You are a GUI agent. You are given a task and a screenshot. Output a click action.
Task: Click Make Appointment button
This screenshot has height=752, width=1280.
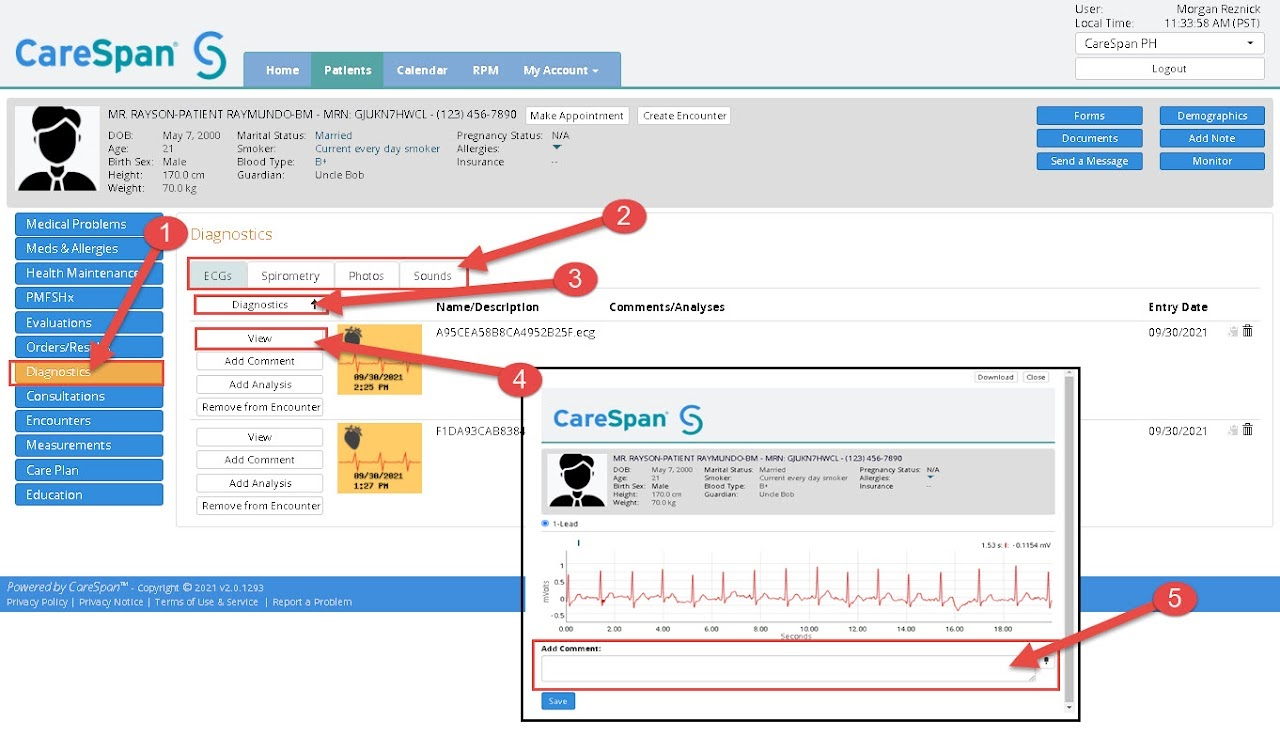577,116
